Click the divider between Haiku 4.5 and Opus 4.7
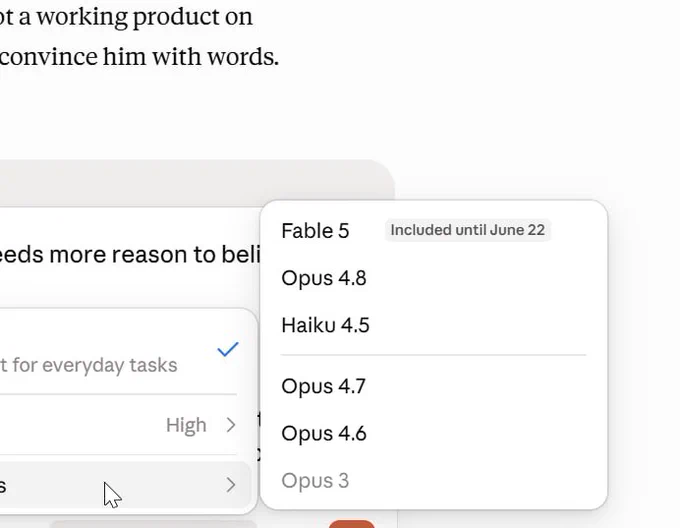The image size is (680, 528). 434,355
